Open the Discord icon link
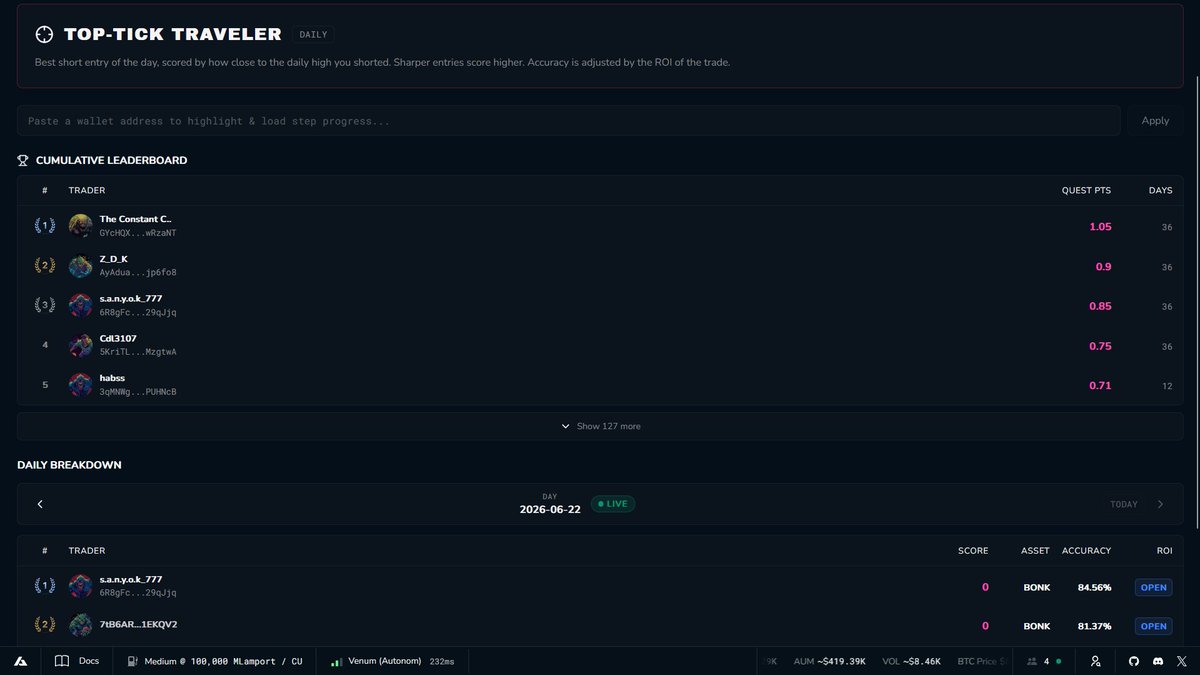 (1157, 661)
